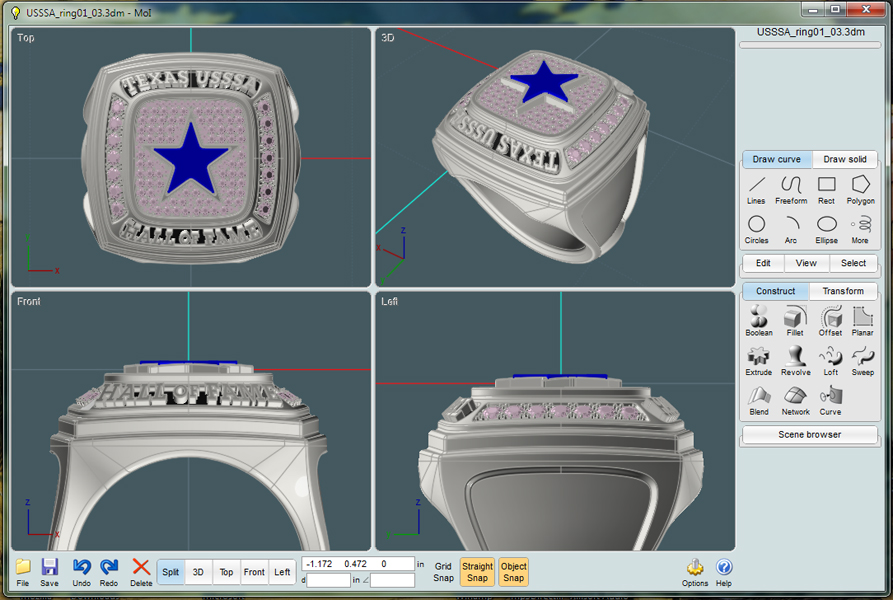
Task: Activate the Sweep tool
Action: click(x=863, y=361)
